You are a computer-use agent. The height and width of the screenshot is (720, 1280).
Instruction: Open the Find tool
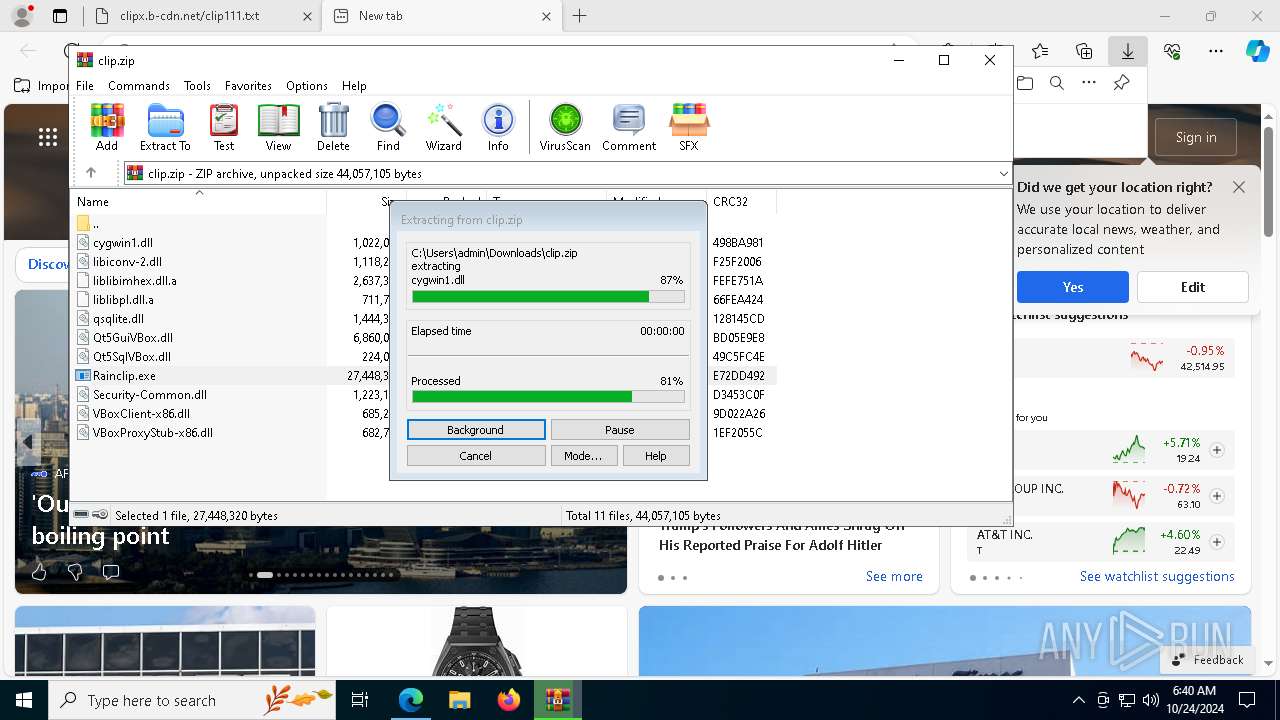point(388,127)
